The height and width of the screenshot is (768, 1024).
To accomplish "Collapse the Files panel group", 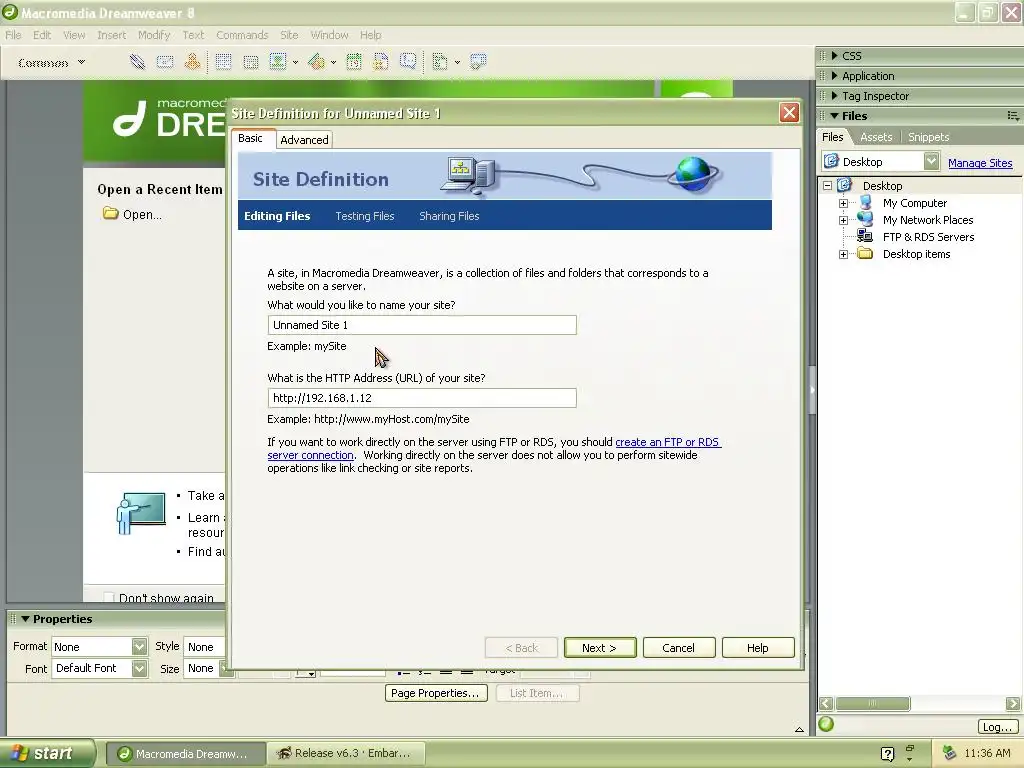I will (x=835, y=116).
